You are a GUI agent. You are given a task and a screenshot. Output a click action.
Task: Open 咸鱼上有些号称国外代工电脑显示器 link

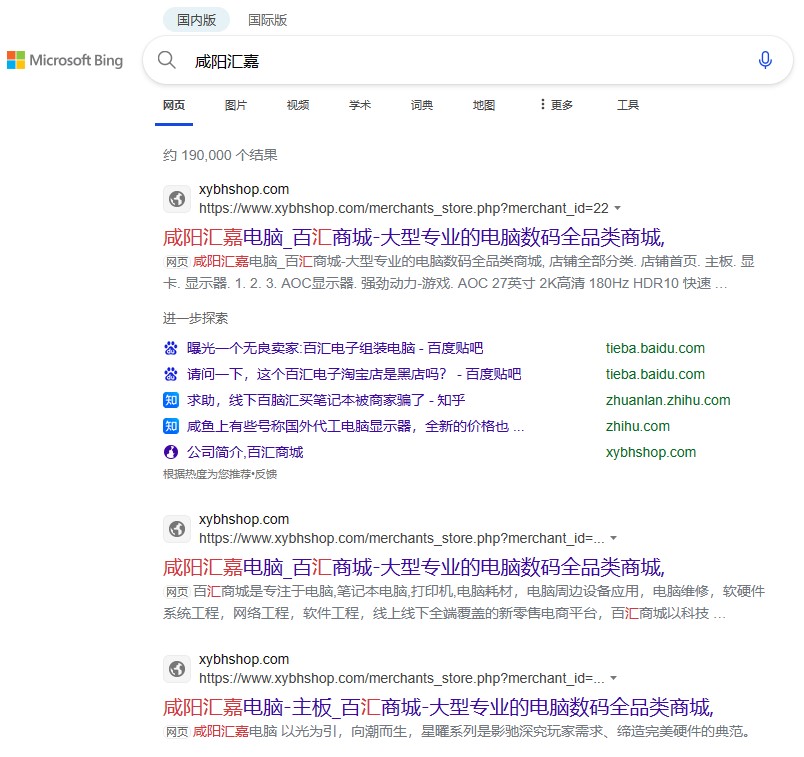355,426
